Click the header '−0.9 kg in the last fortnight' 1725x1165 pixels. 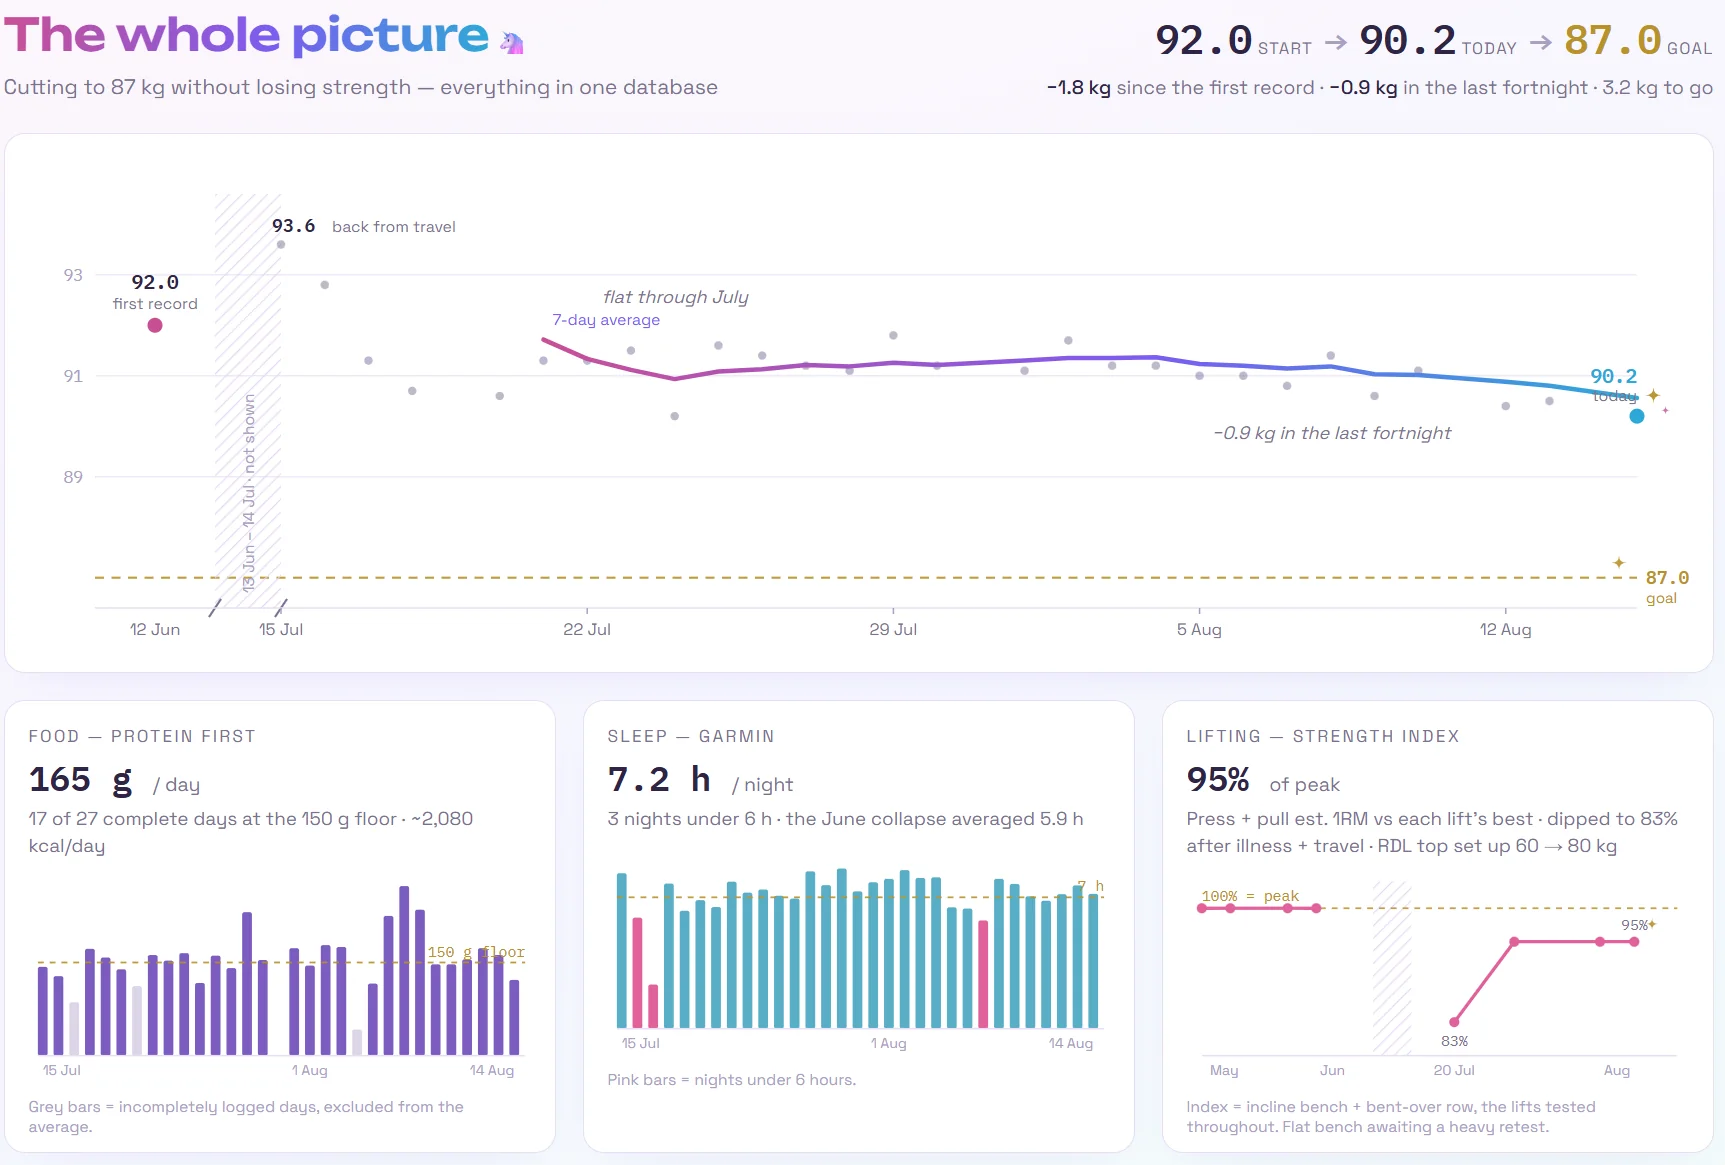(1458, 87)
